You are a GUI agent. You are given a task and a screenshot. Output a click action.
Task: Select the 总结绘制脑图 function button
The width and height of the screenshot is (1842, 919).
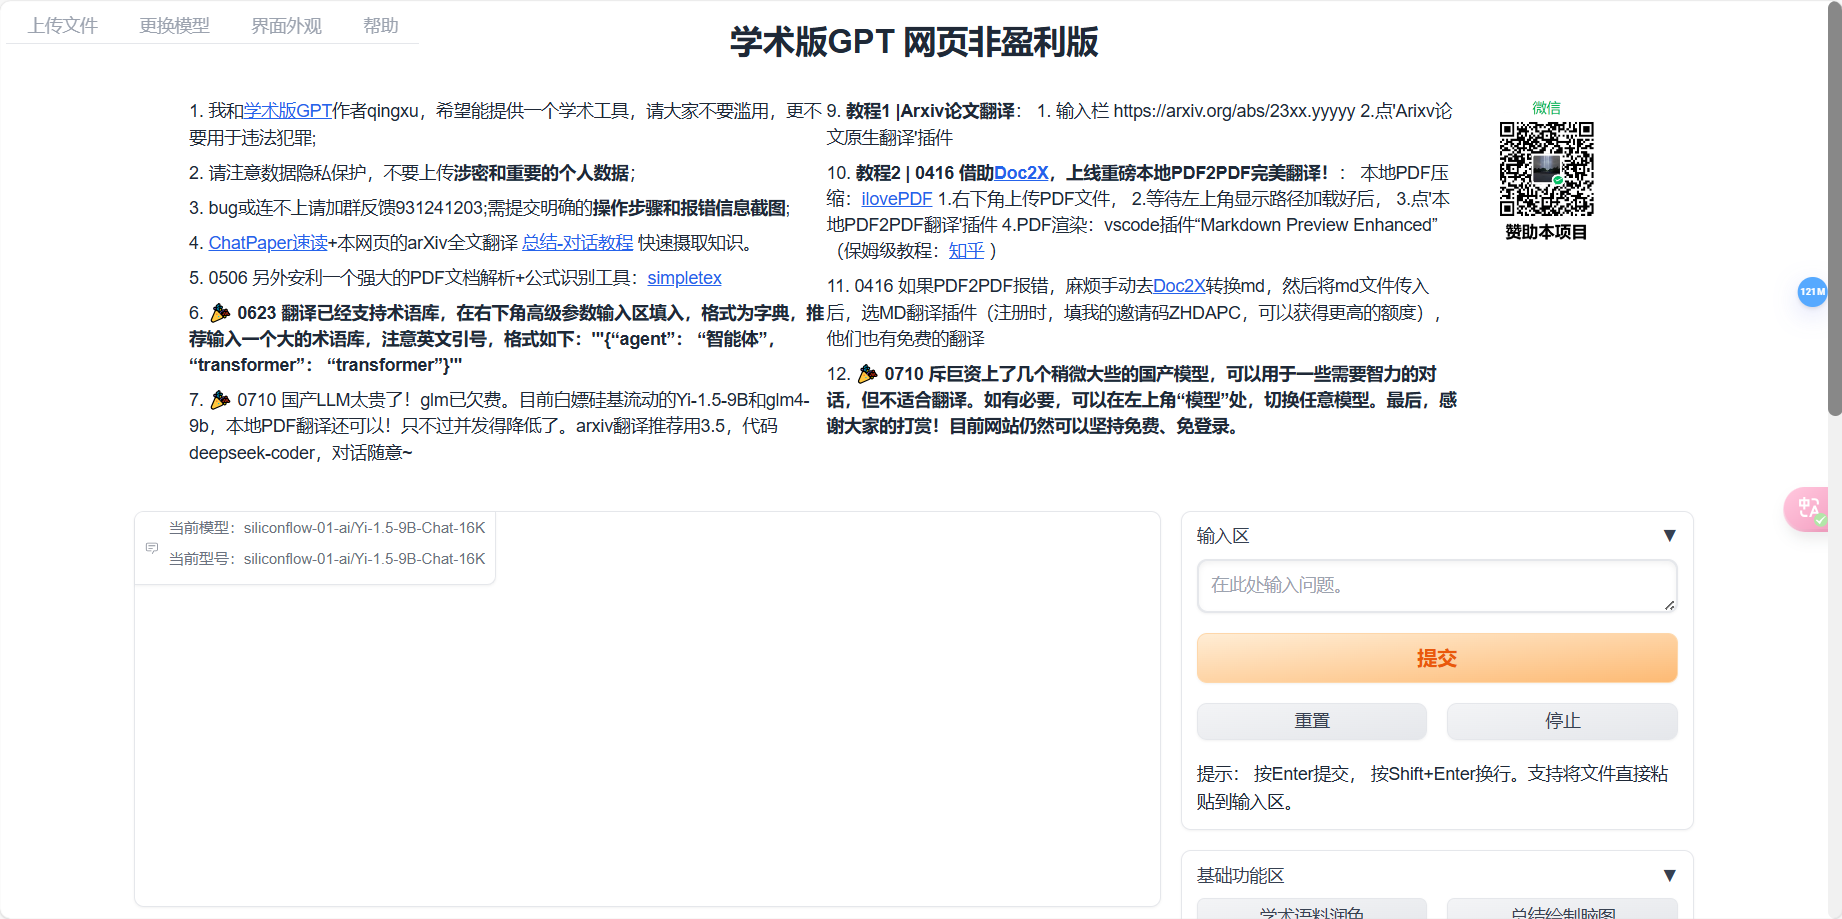tap(1562, 912)
